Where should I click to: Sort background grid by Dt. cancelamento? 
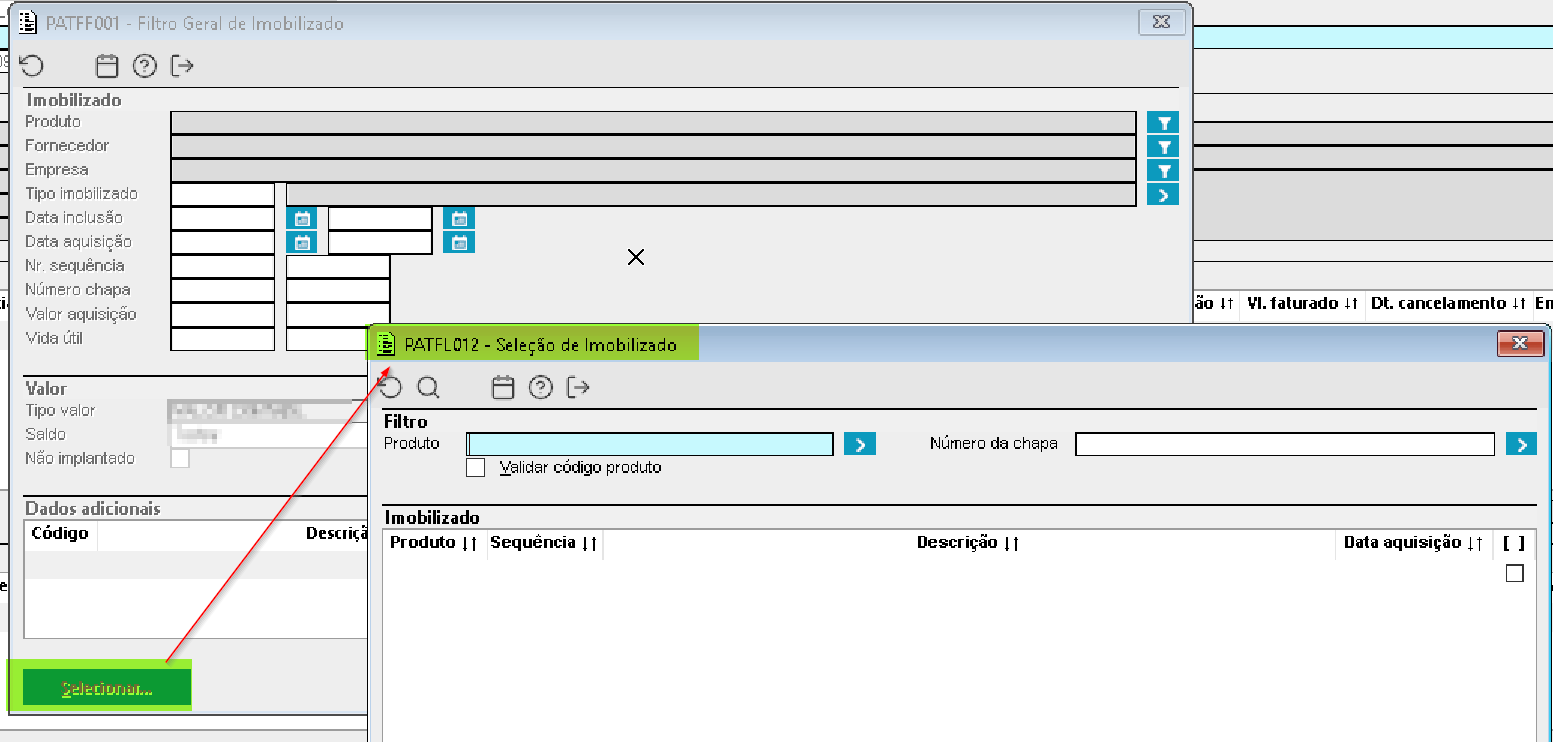tap(1448, 303)
